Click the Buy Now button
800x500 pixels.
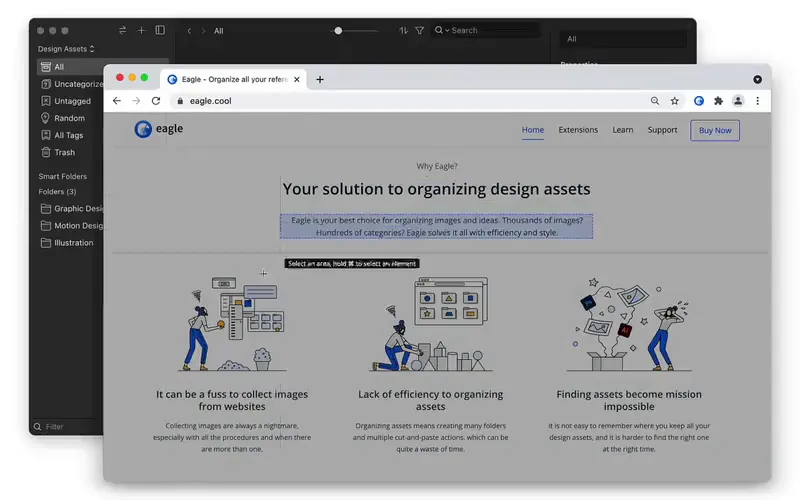click(x=715, y=130)
